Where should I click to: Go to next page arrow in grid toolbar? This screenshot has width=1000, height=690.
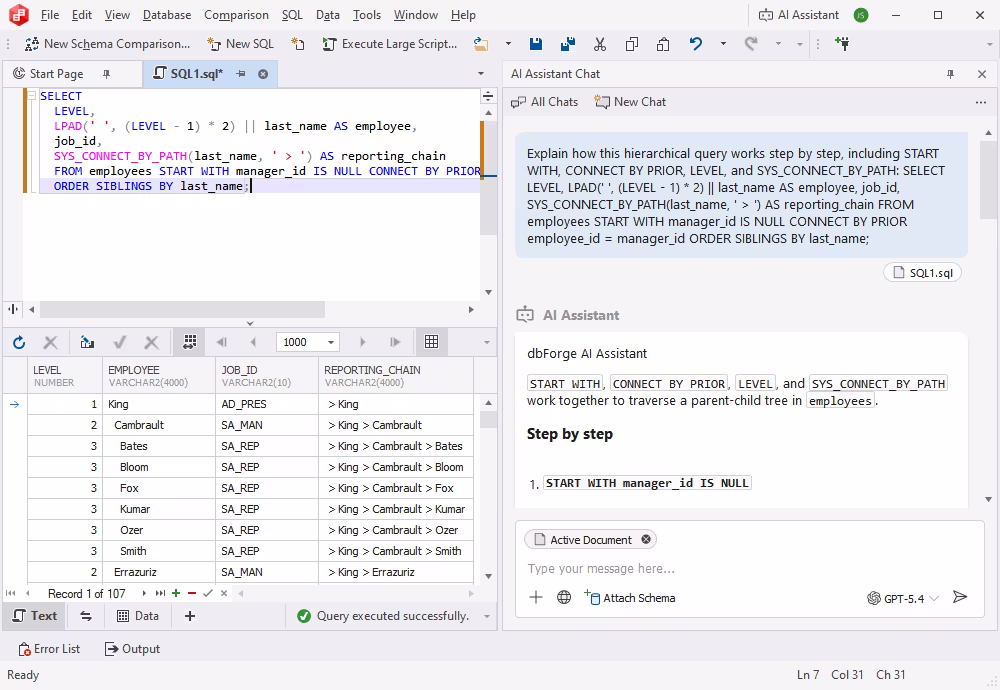[363, 342]
